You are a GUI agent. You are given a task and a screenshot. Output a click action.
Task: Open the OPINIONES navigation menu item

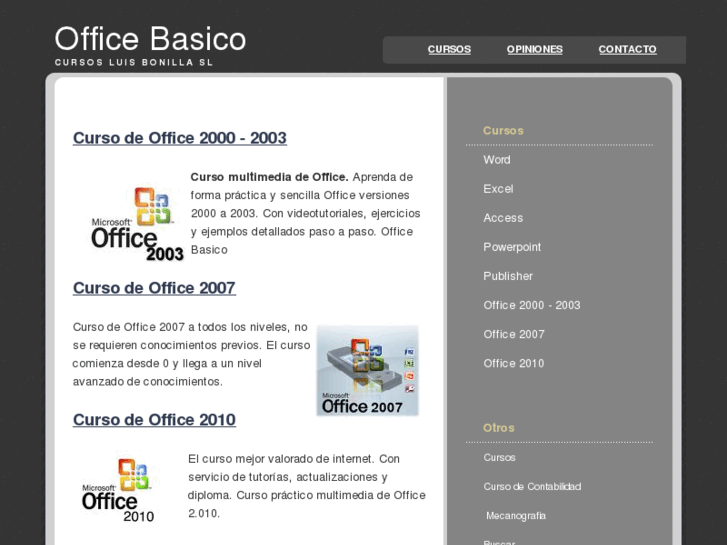tap(534, 49)
